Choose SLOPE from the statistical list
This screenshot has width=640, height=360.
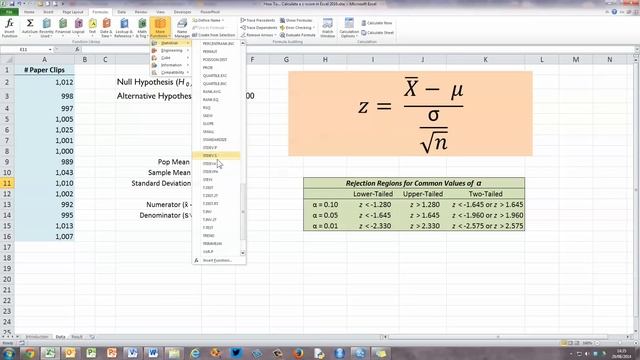(x=216, y=123)
